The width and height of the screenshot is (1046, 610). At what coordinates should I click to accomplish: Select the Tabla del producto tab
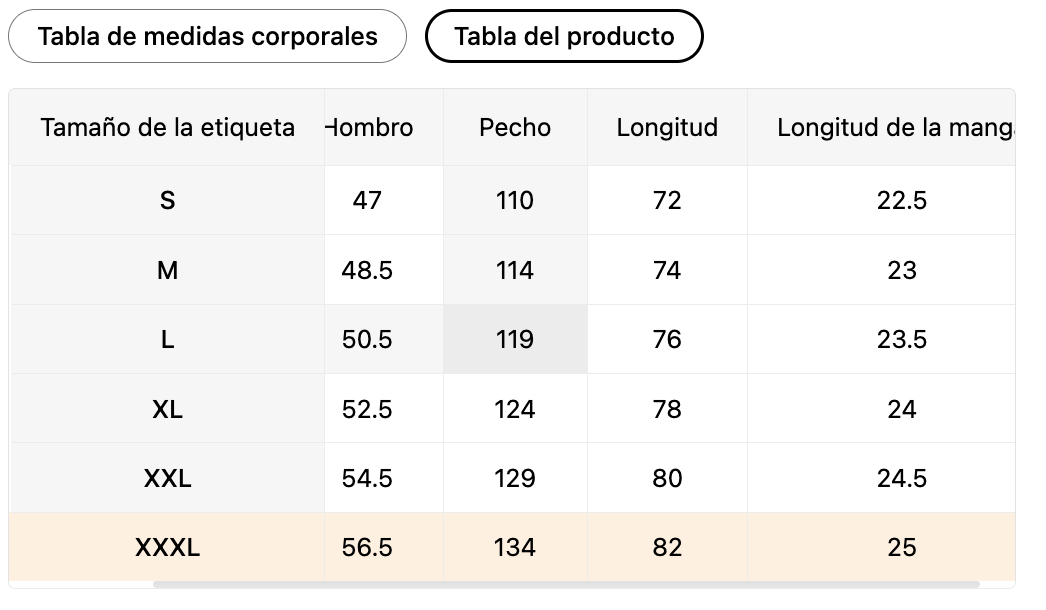click(564, 37)
